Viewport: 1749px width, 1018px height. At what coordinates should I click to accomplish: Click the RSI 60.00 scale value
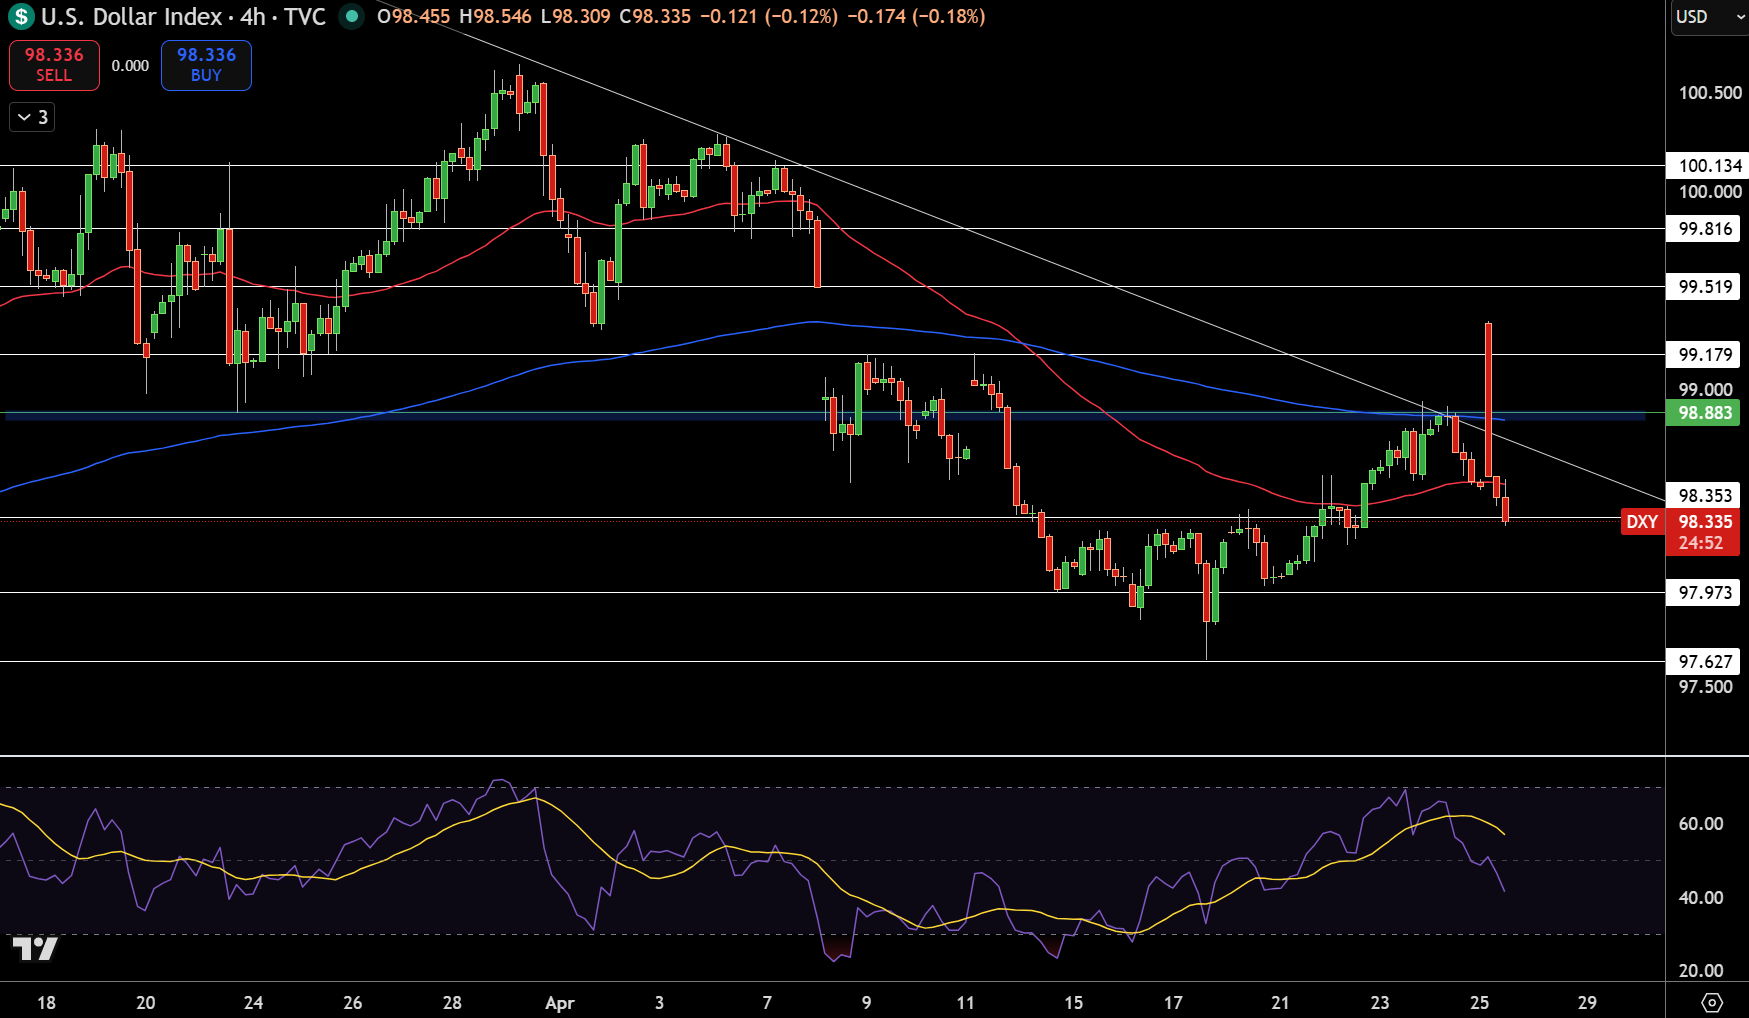pyautogui.click(x=1701, y=824)
